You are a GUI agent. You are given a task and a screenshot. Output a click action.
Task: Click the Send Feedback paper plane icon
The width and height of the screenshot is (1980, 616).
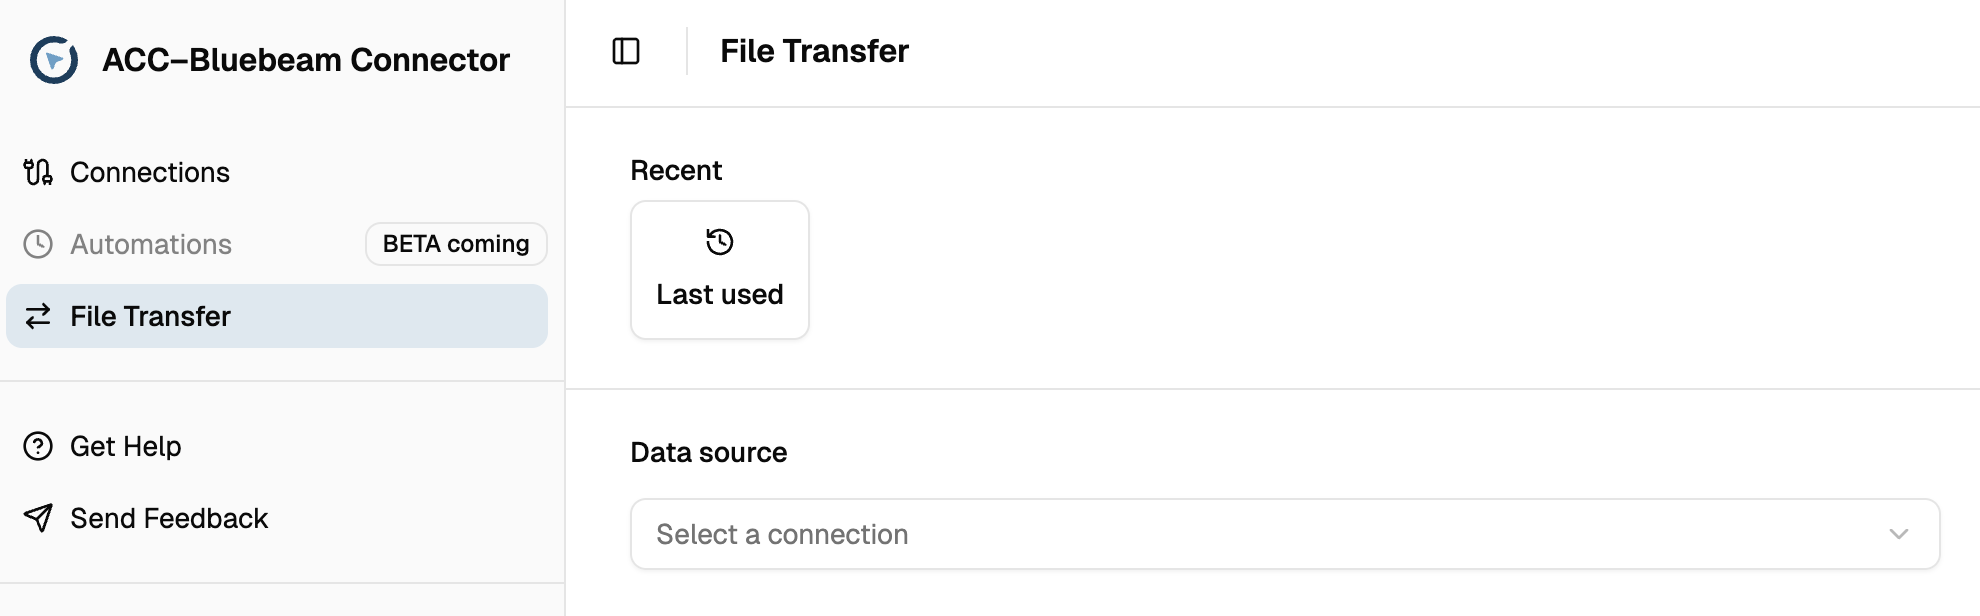tap(38, 518)
